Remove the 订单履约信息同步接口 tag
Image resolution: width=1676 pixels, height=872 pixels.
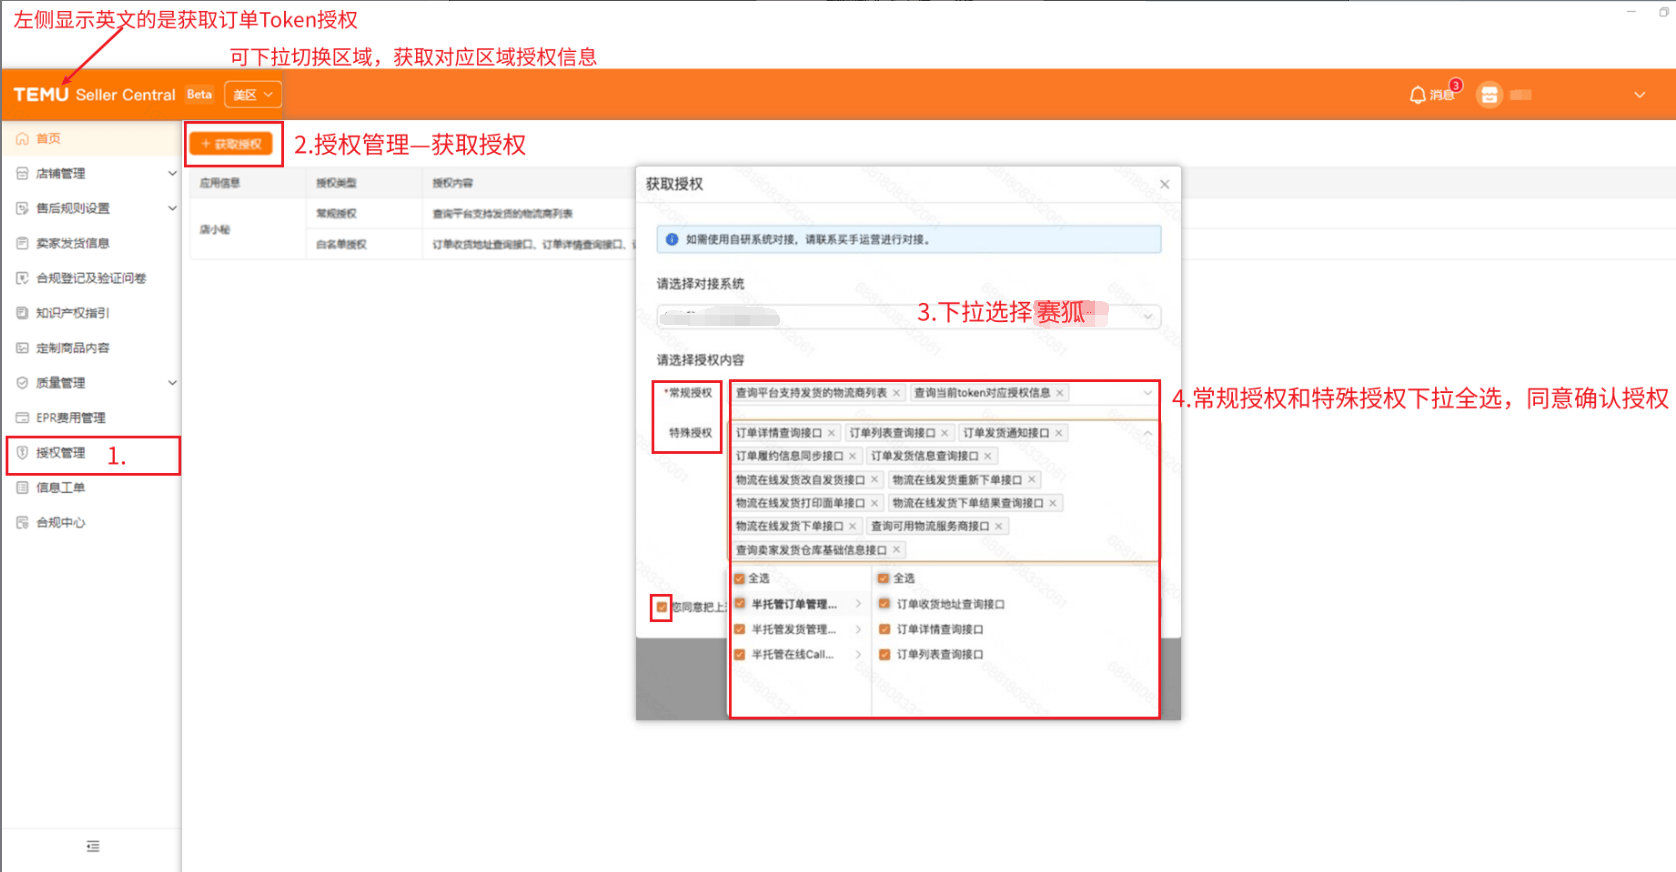click(853, 456)
